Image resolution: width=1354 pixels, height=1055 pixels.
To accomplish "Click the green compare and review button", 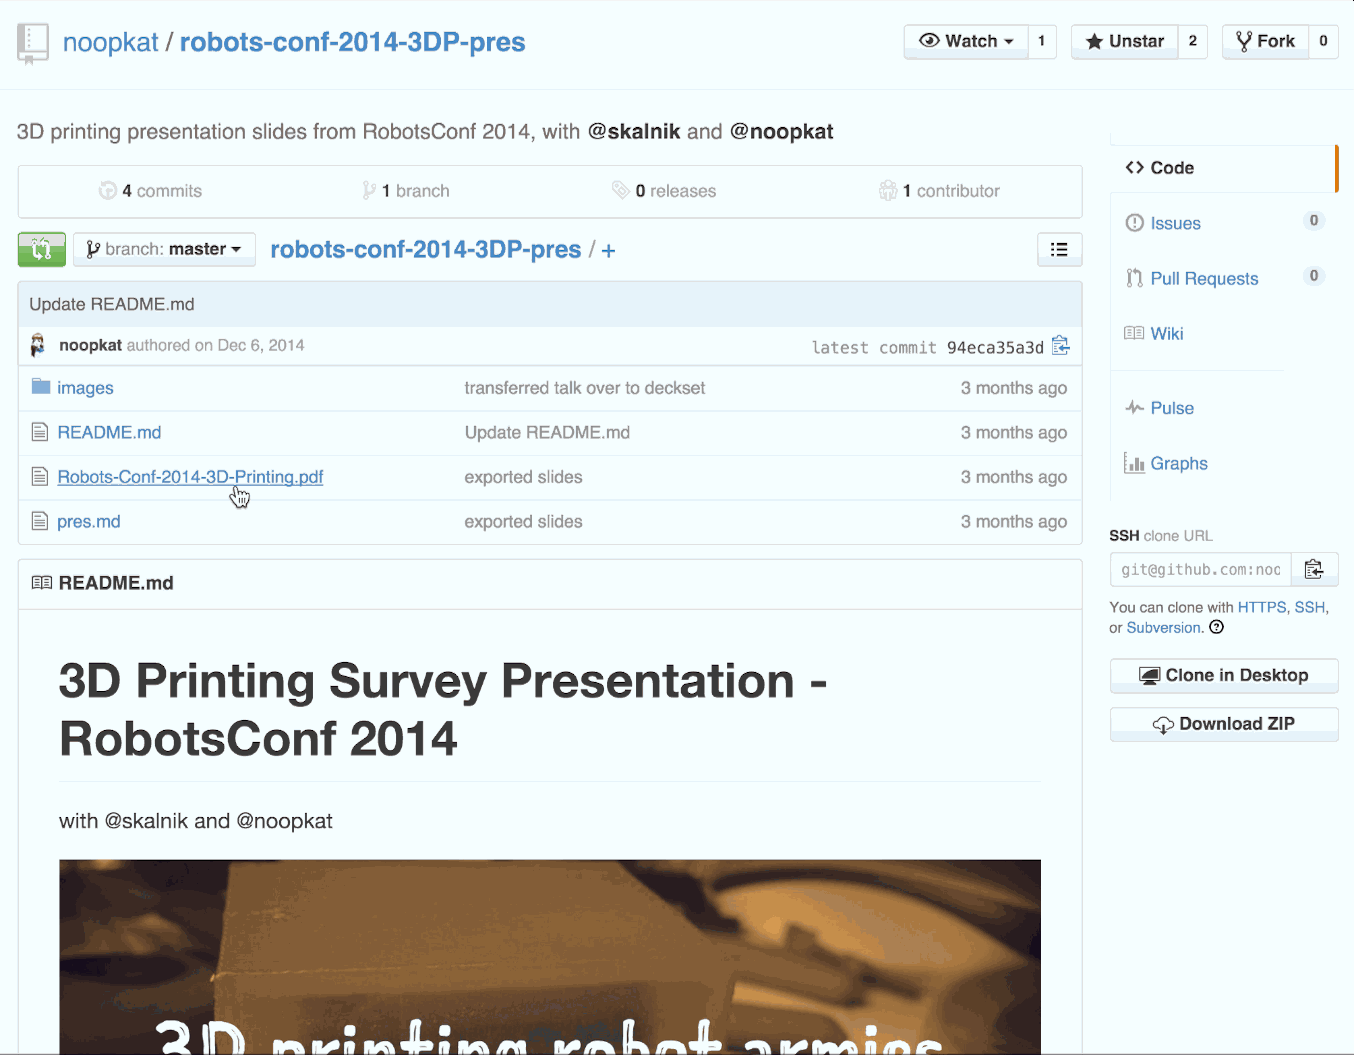I will click(x=41, y=249).
